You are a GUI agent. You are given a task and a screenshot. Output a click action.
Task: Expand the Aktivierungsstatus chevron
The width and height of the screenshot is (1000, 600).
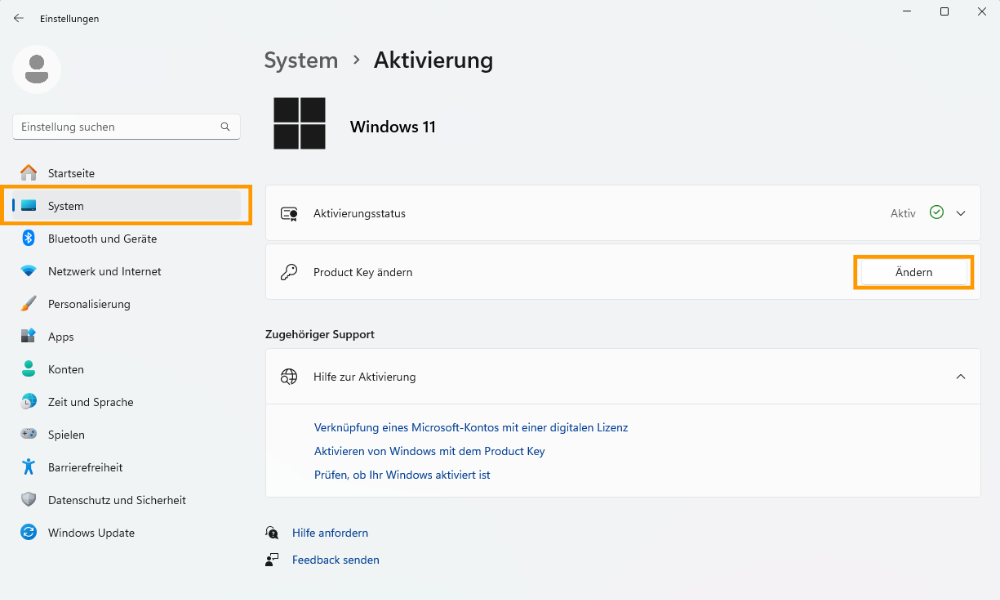click(x=960, y=214)
